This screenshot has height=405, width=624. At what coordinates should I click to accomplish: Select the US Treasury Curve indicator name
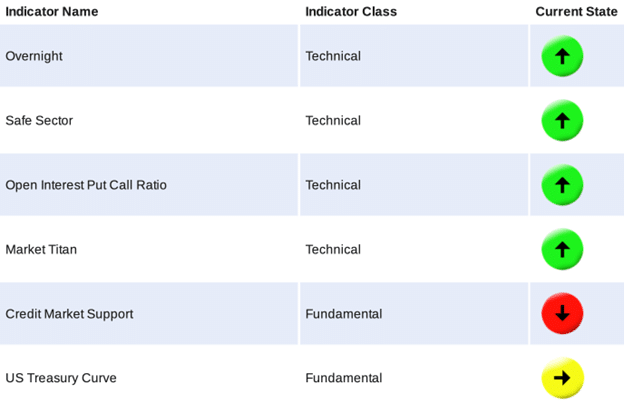point(61,378)
